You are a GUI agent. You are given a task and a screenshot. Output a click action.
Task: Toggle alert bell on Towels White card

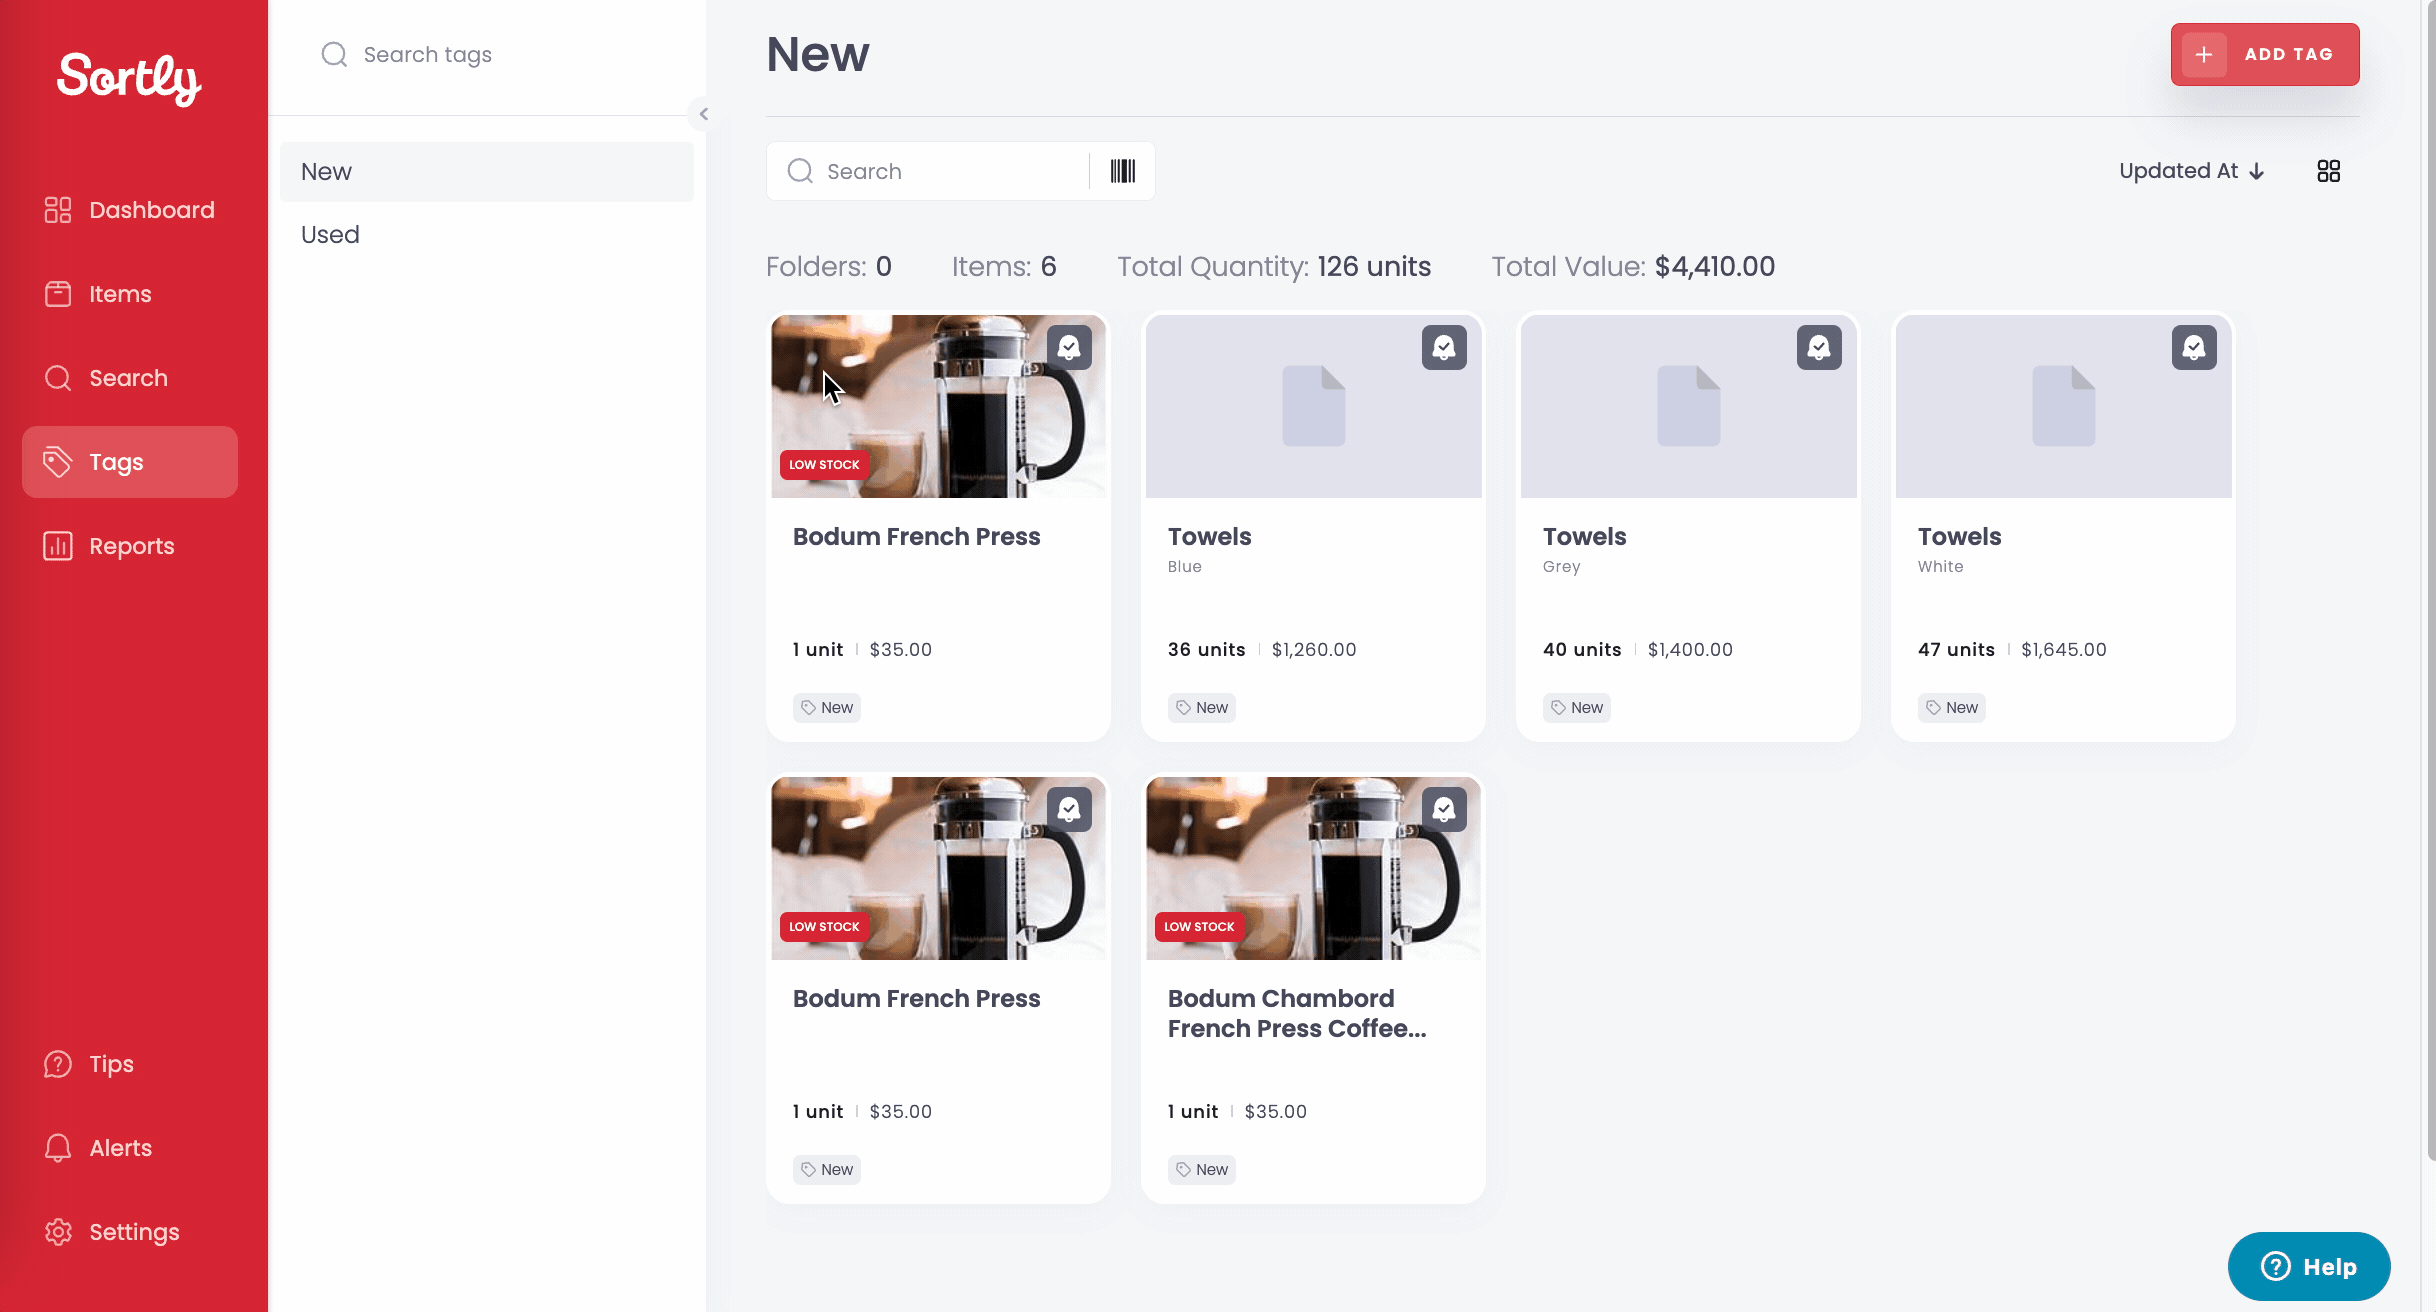[2194, 347]
